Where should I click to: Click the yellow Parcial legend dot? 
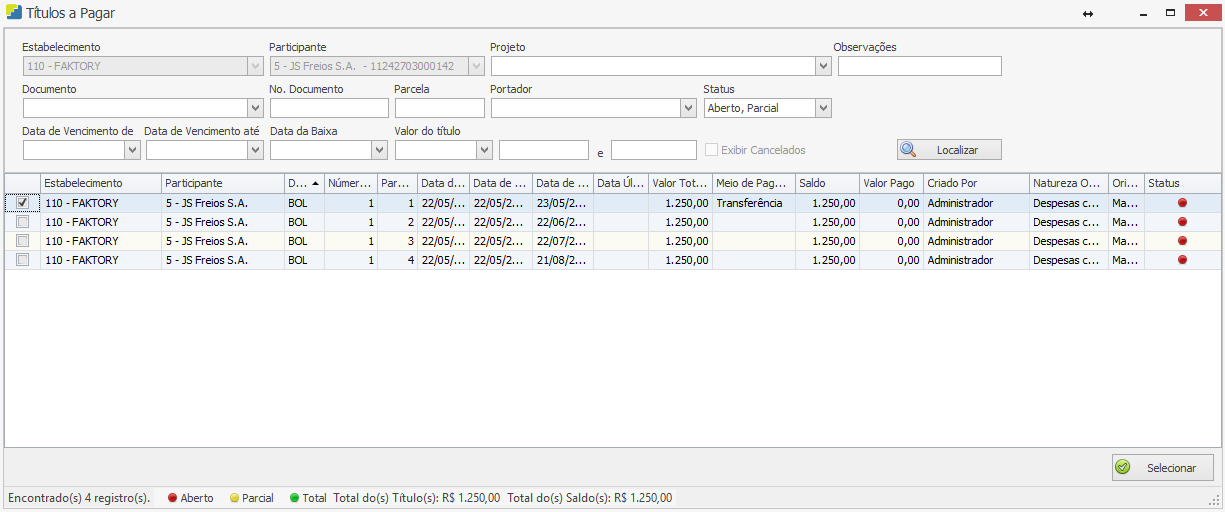234,498
